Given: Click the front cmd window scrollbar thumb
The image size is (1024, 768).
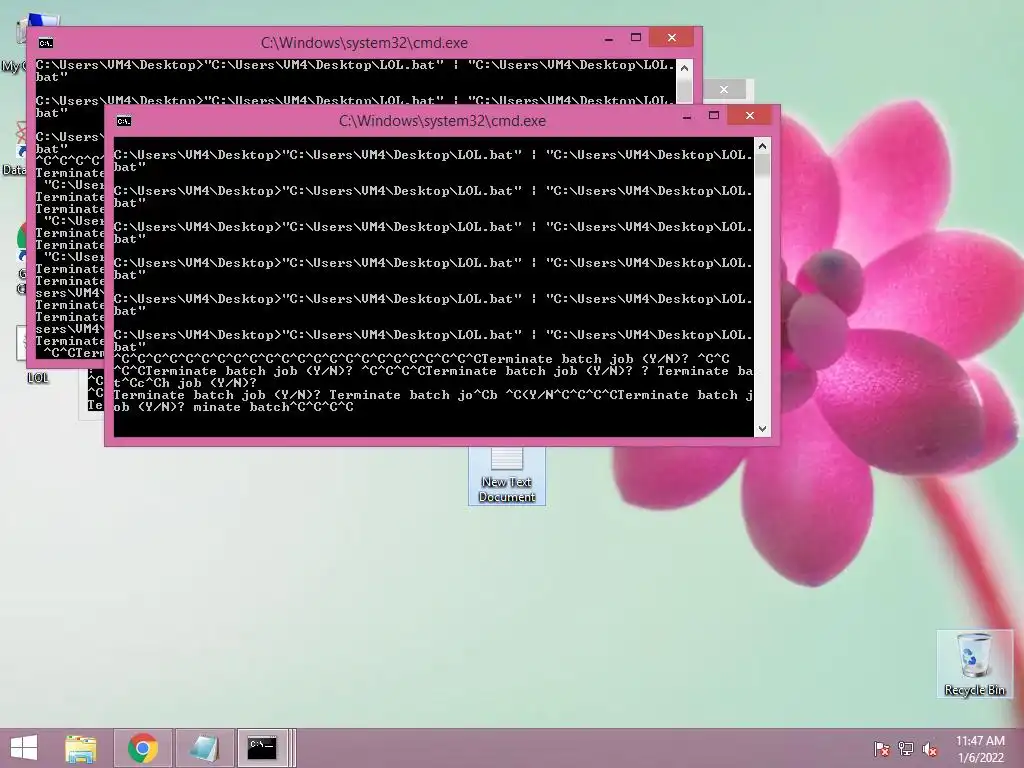Looking at the screenshot, I should point(762,166).
